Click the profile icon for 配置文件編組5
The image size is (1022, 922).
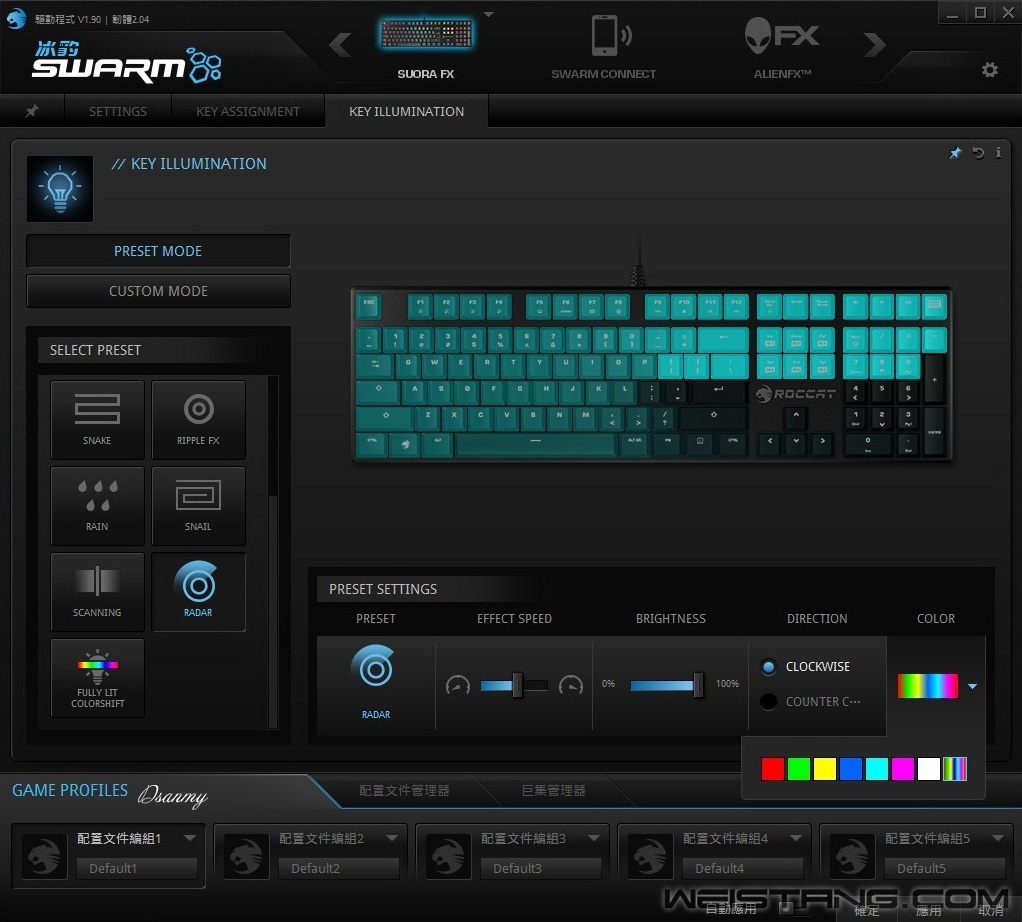(x=853, y=856)
